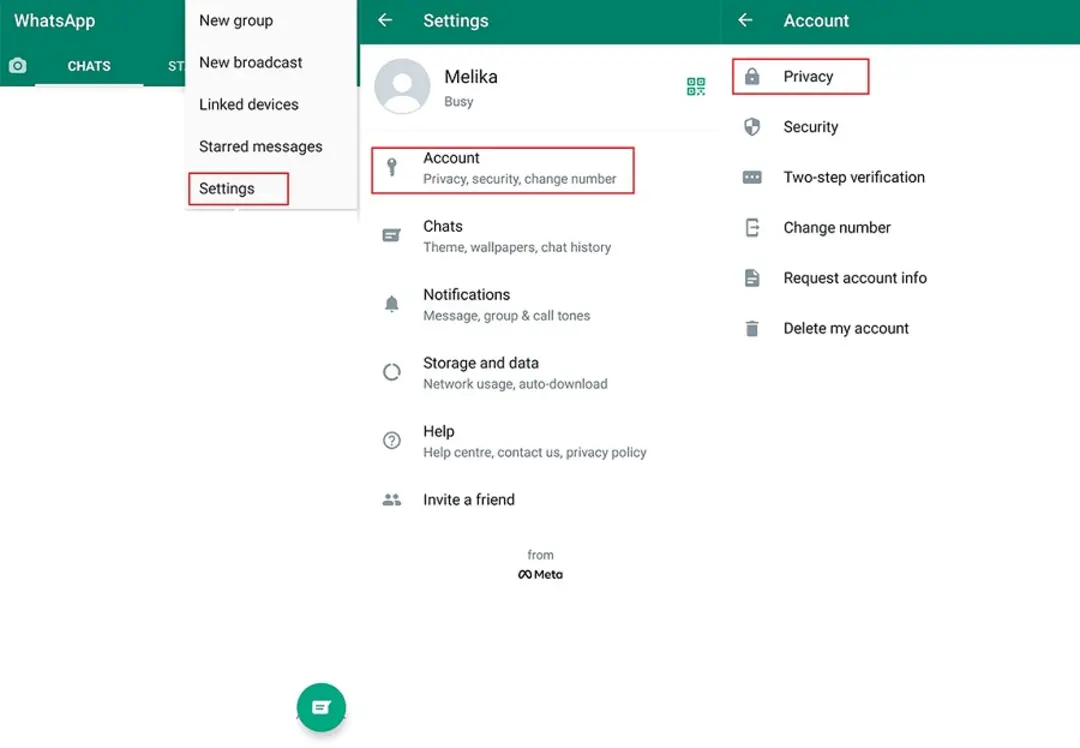Switch to the CHATS tab
The height and width of the screenshot is (748, 1080).
tap(89, 66)
